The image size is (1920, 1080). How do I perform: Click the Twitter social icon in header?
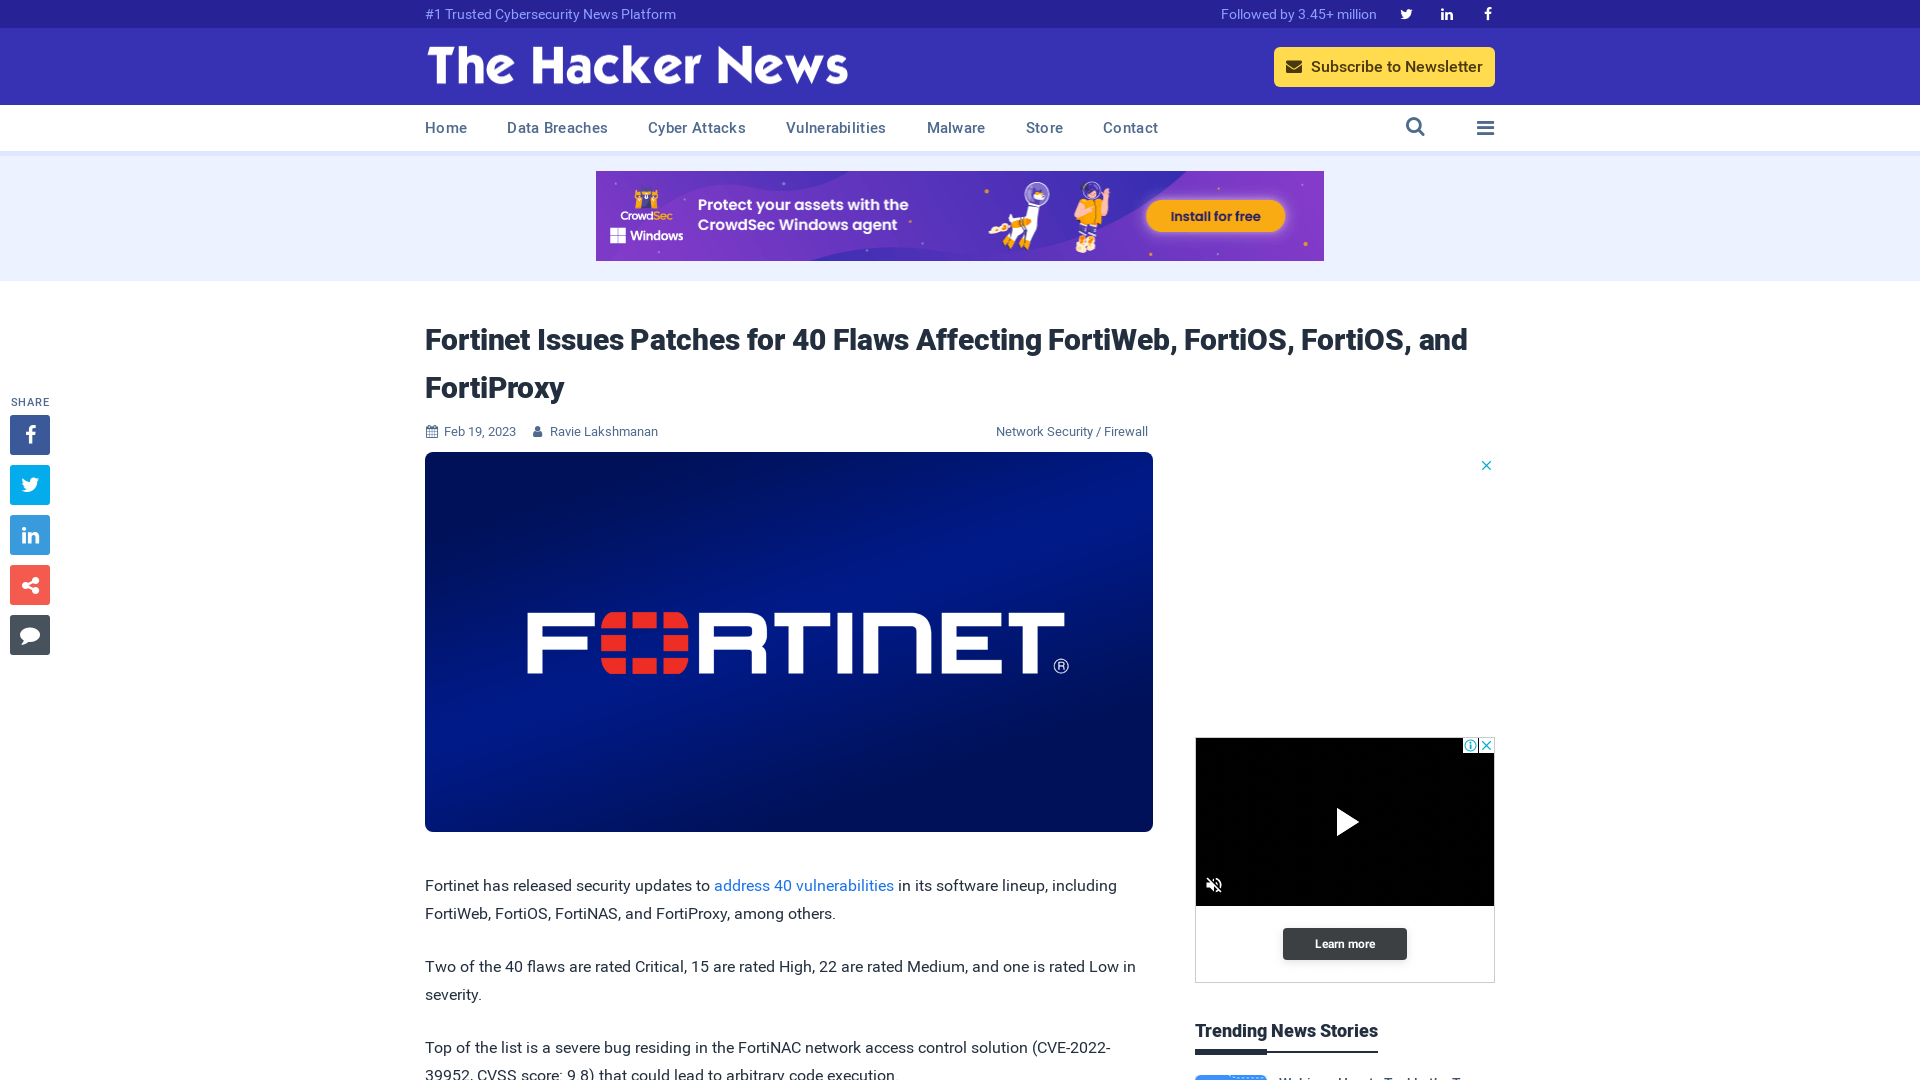tap(1406, 13)
